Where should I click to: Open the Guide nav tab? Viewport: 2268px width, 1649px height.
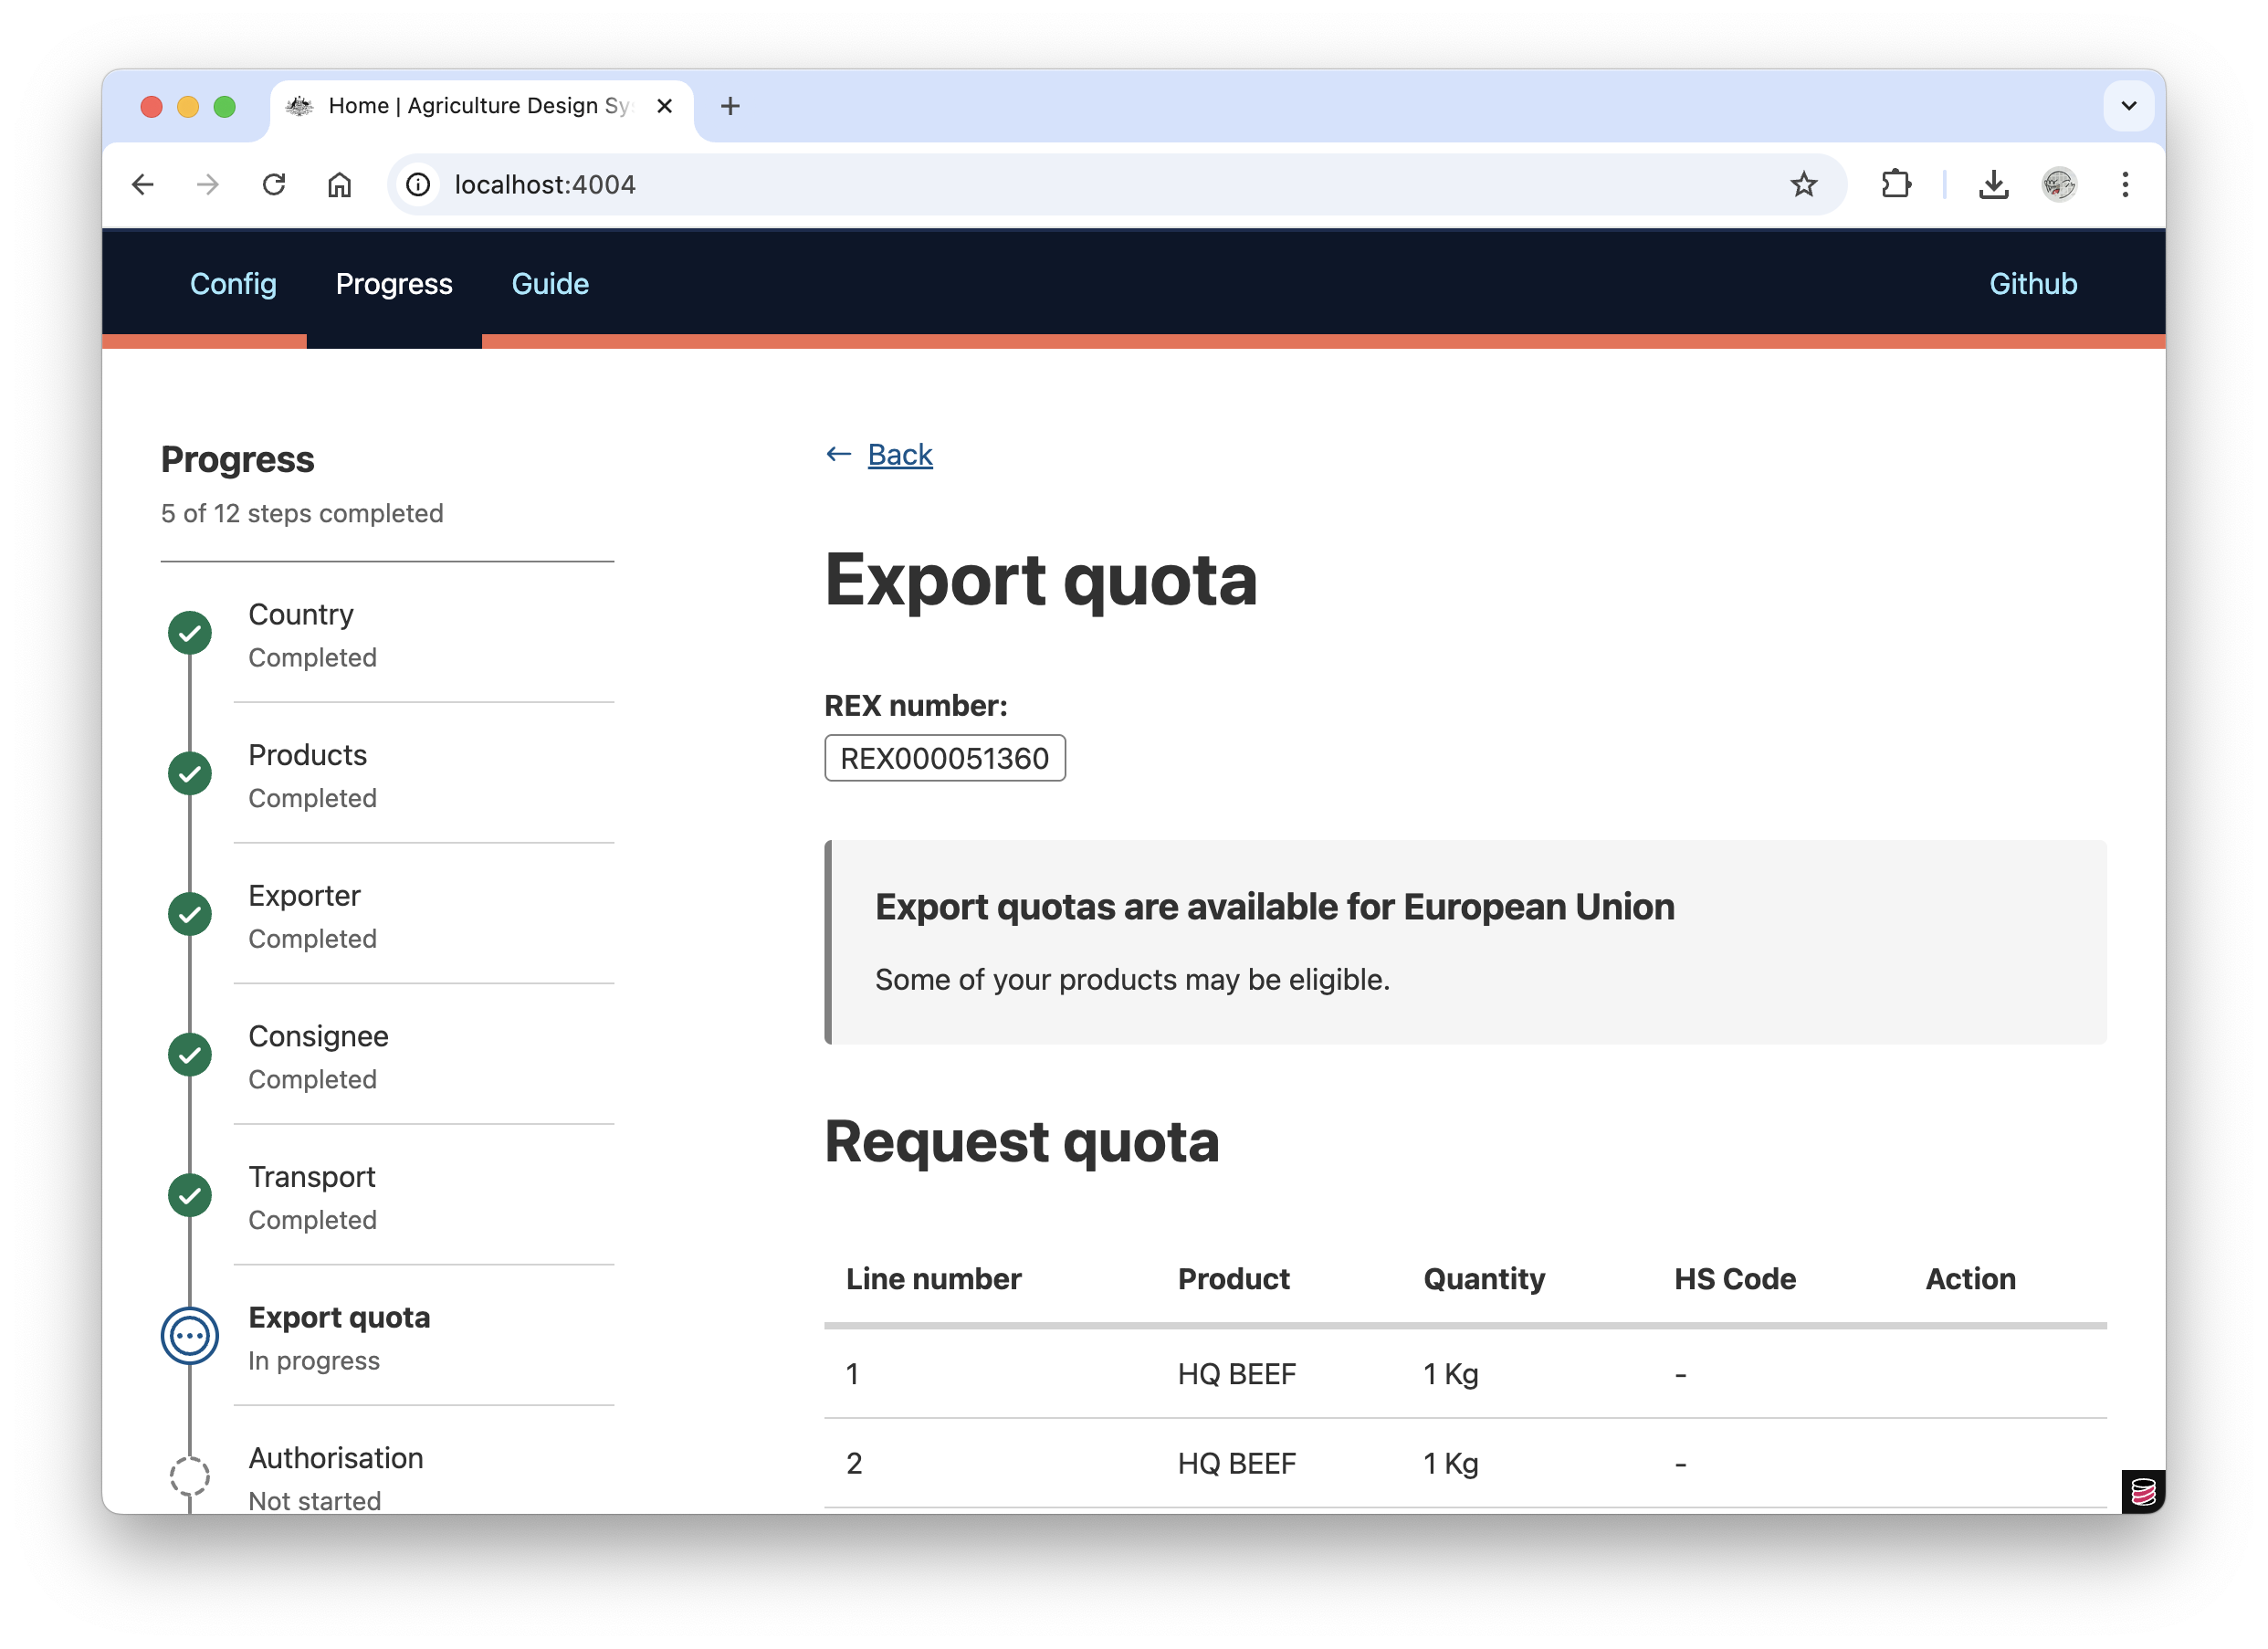(x=550, y=284)
